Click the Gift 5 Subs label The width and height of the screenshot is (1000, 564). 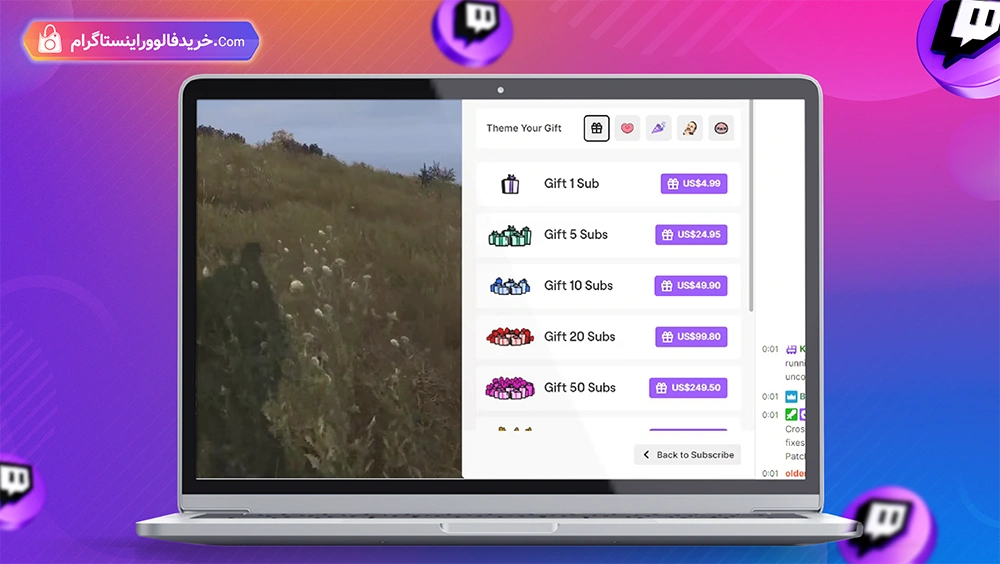(x=576, y=235)
